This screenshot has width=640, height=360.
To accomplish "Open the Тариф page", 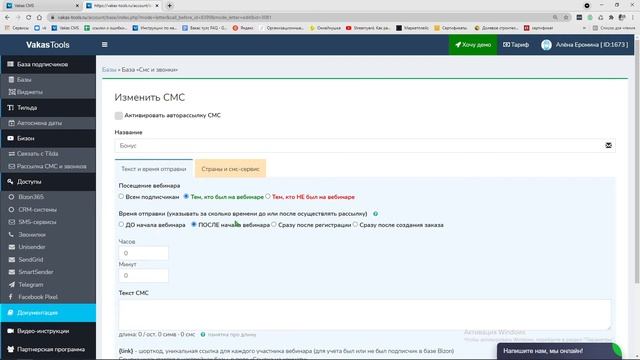I will tap(516, 45).
